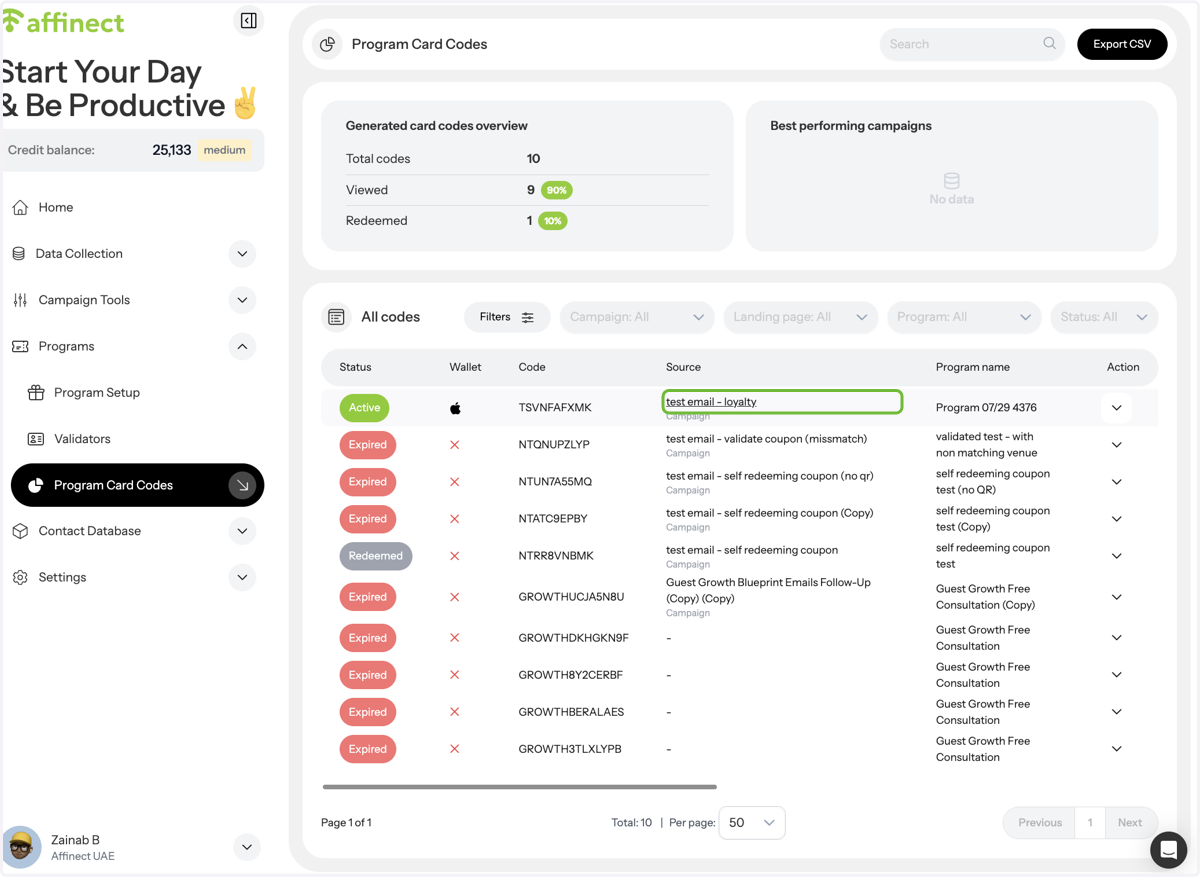The image size is (1200, 877).
Task: Click the Previous page button
Action: [x=1039, y=823]
